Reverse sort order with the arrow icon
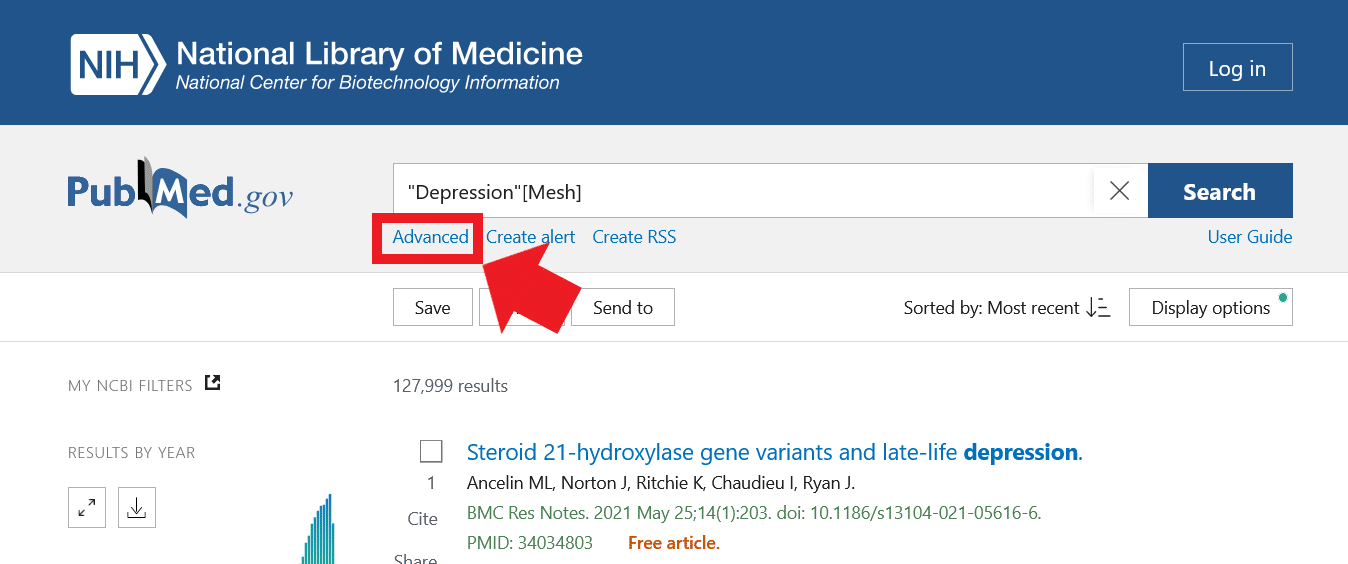Viewport: 1348px width, 564px height. [x=1098, y=308]
